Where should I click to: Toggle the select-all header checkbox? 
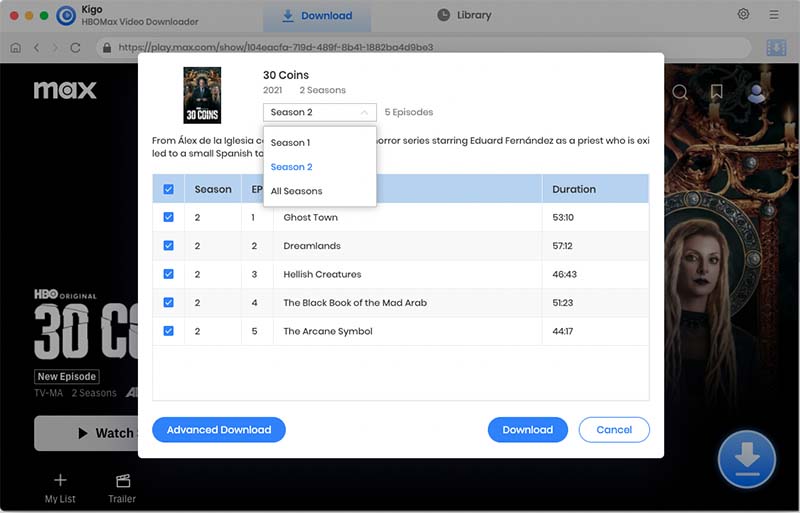[168, 189]
